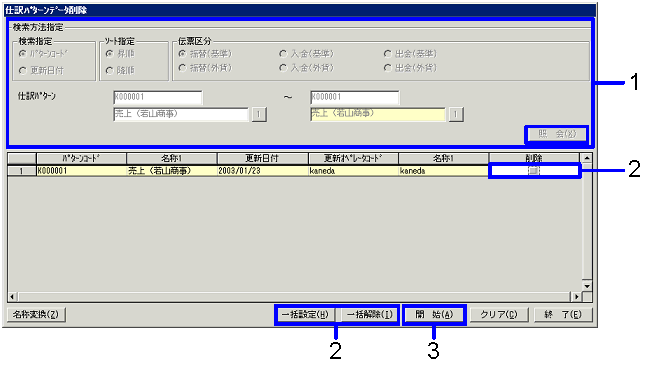The height and width of the screenshot is (369, 660).
Task: Click the horizontal scrollbar right arrow
Action: pyautogui.click(x=576, y=297)
